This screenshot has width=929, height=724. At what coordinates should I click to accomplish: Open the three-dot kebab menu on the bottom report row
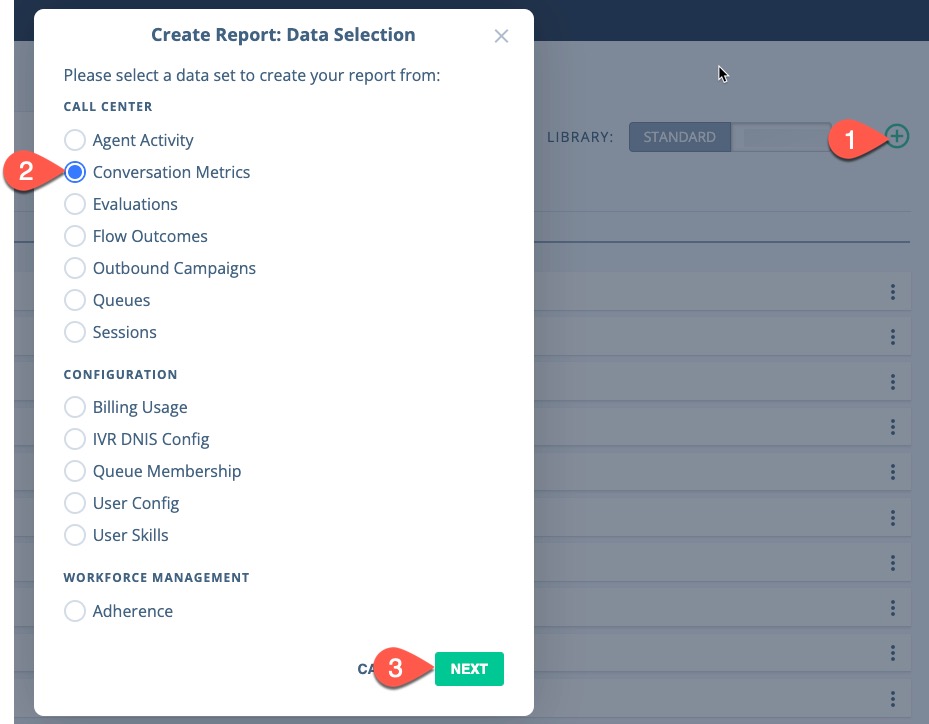892,697
